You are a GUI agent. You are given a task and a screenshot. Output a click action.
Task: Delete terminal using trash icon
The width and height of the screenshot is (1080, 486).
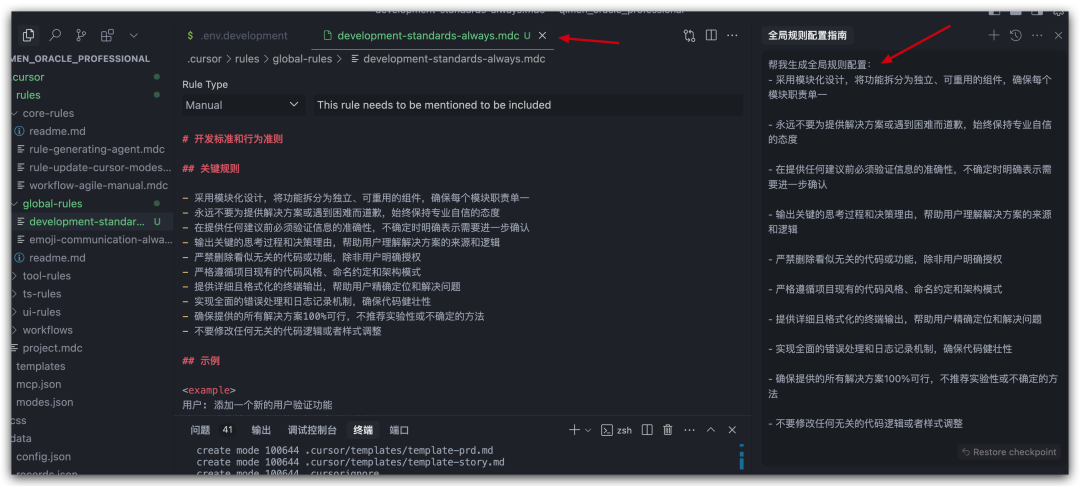click(667, 430)
